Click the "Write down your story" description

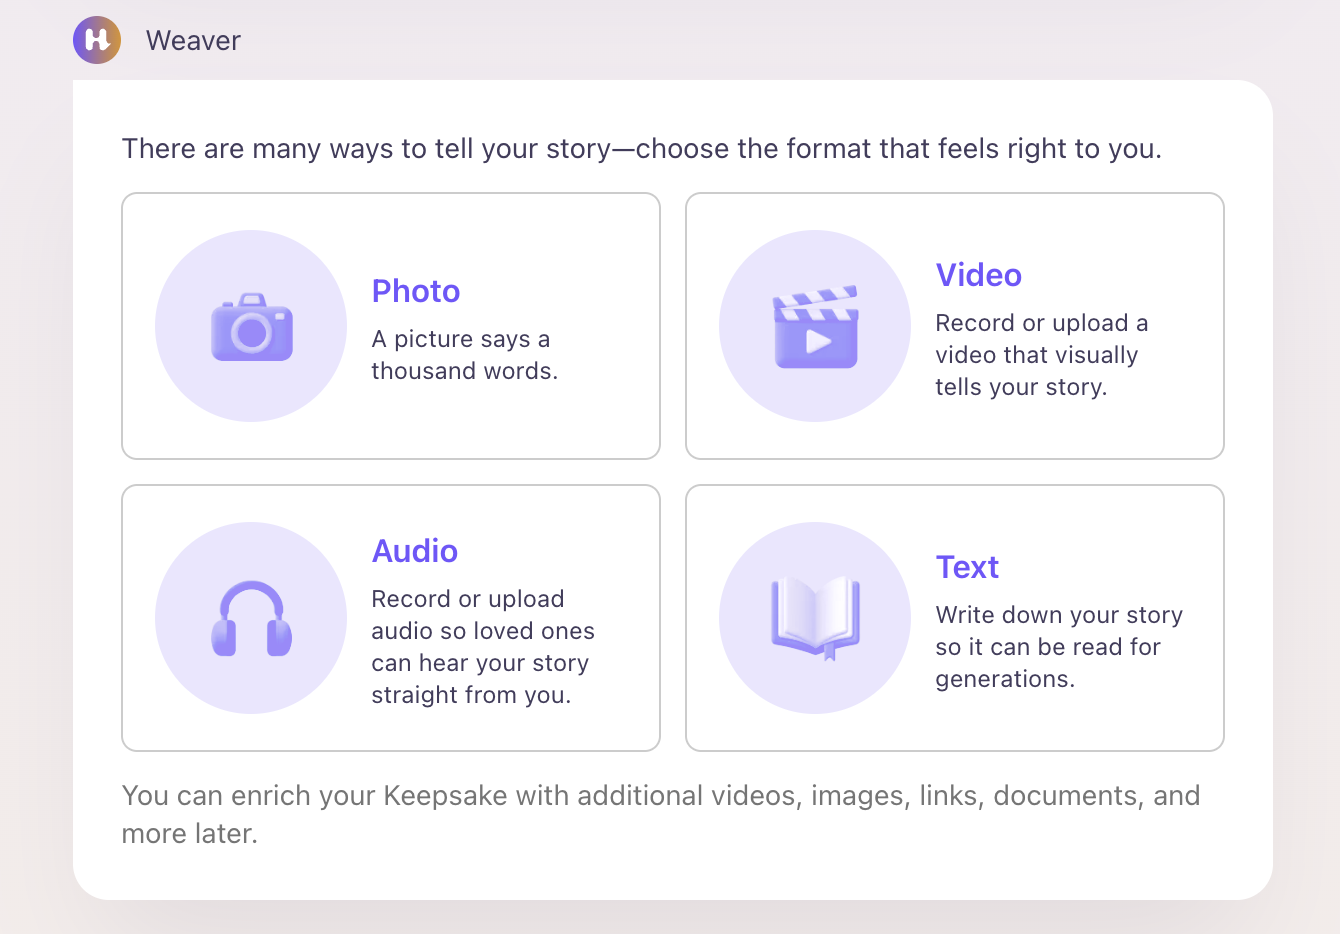(x=1058, y=647)
